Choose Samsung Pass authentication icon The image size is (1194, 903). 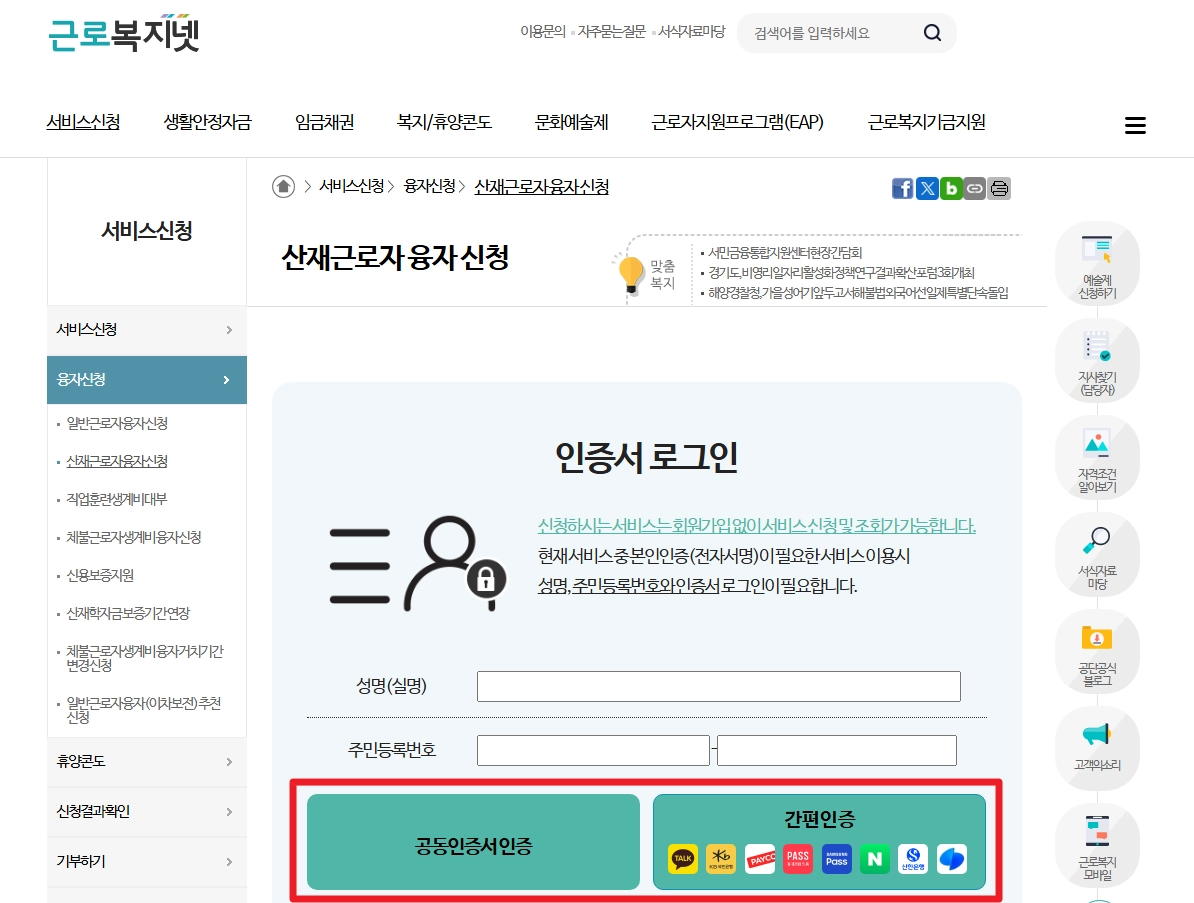click(836, 859)
